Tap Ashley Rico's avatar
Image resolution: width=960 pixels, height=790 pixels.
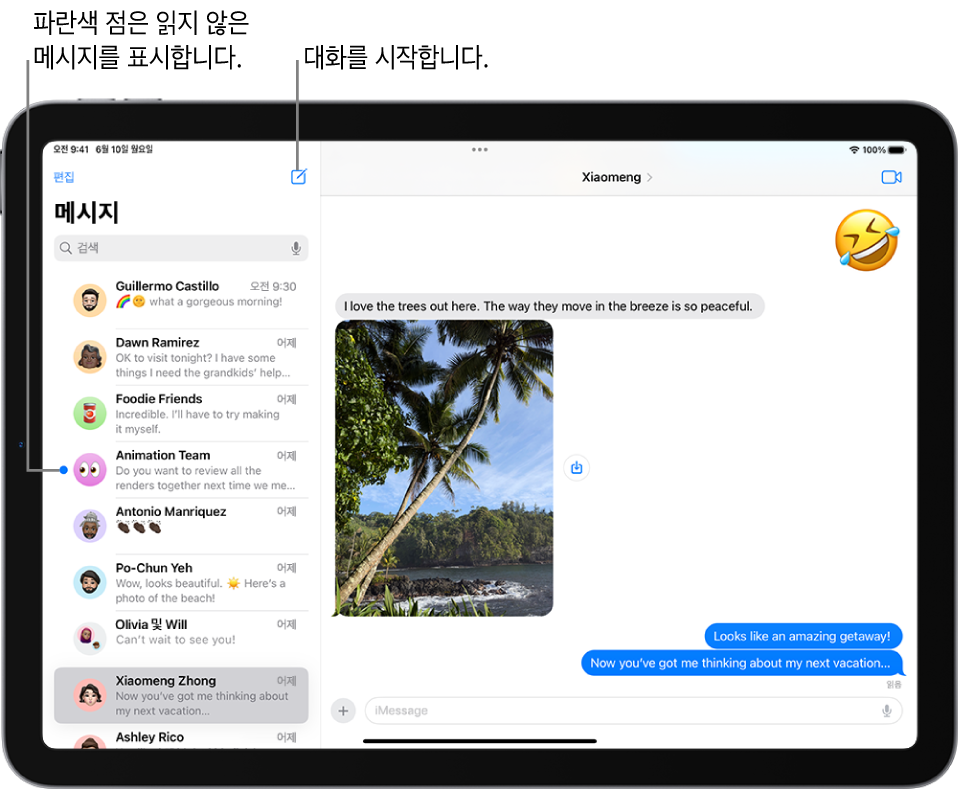pyautogui.click(x=90, y=742)
